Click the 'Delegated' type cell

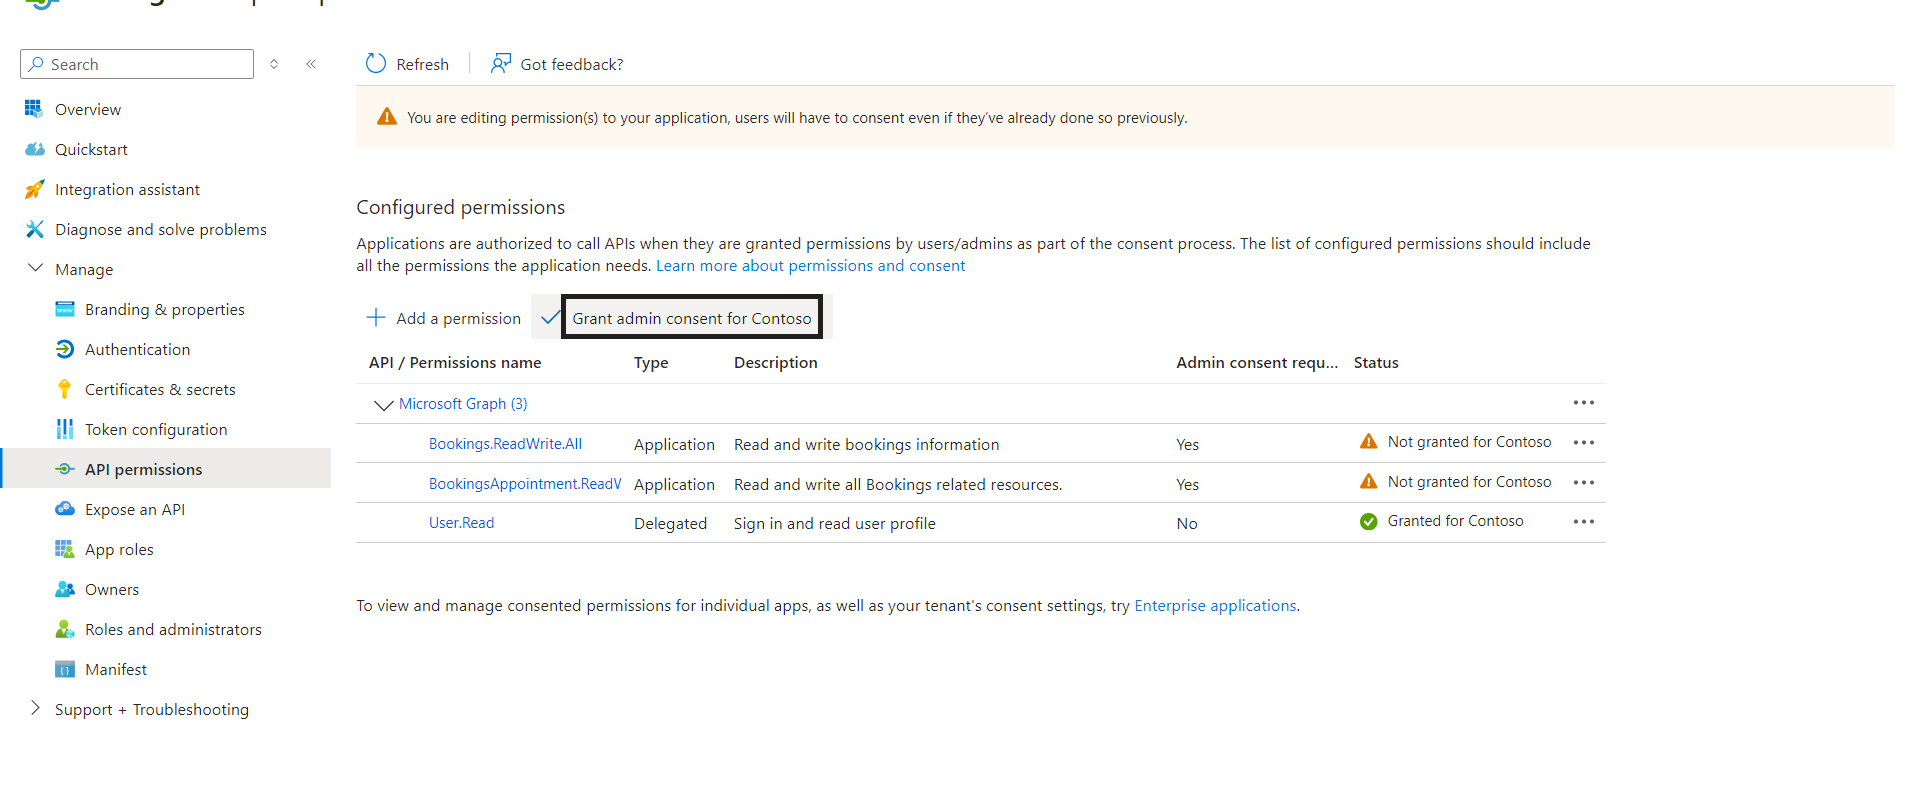pyautogui.click(x=670, y=523)
